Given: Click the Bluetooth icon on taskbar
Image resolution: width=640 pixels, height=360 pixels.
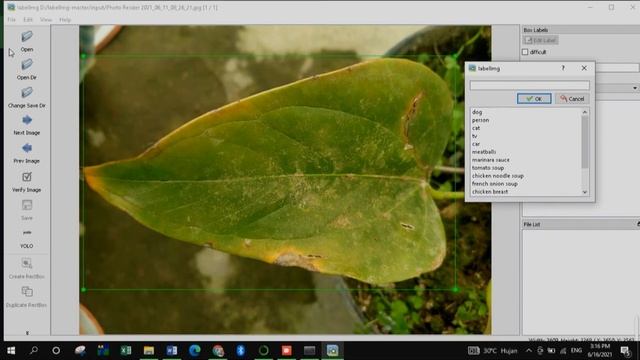Looking at the screenshot, I should pyautogui.click(x=241, y=350).
